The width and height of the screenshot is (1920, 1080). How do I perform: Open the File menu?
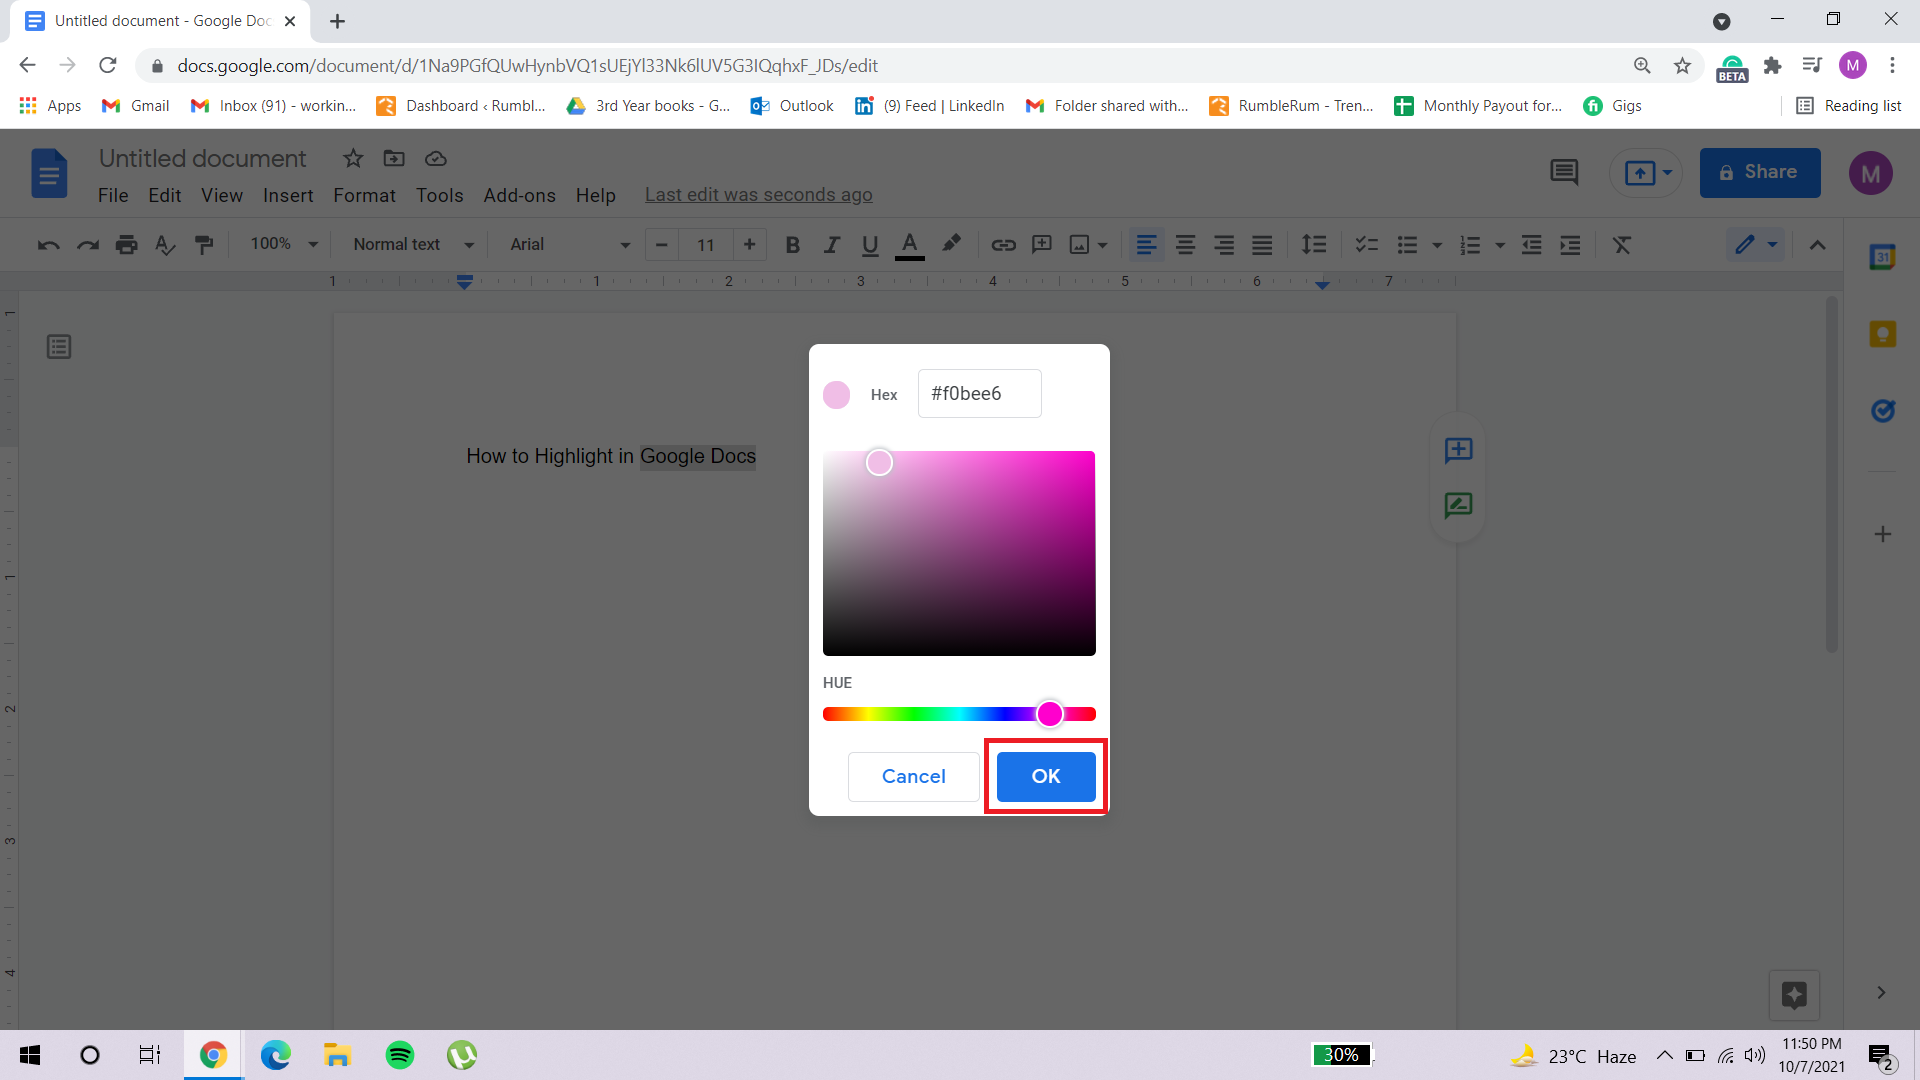(x=113, y=195)
